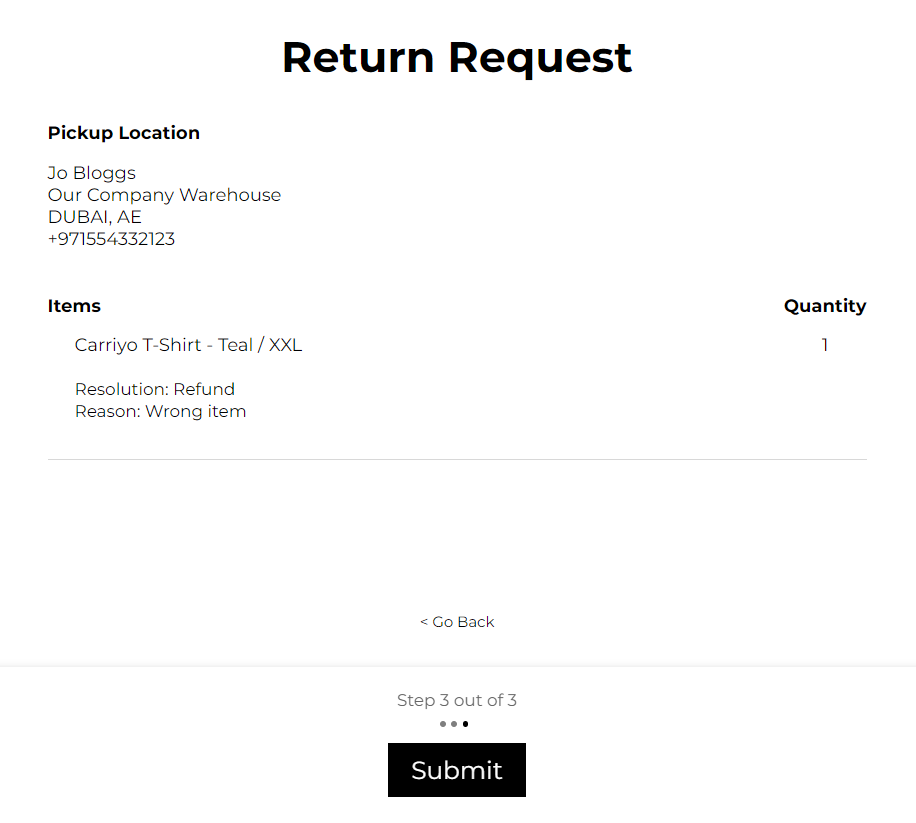916x823 pixels.
Task: Click the black Submit button
Action: (x=457, y=769)
